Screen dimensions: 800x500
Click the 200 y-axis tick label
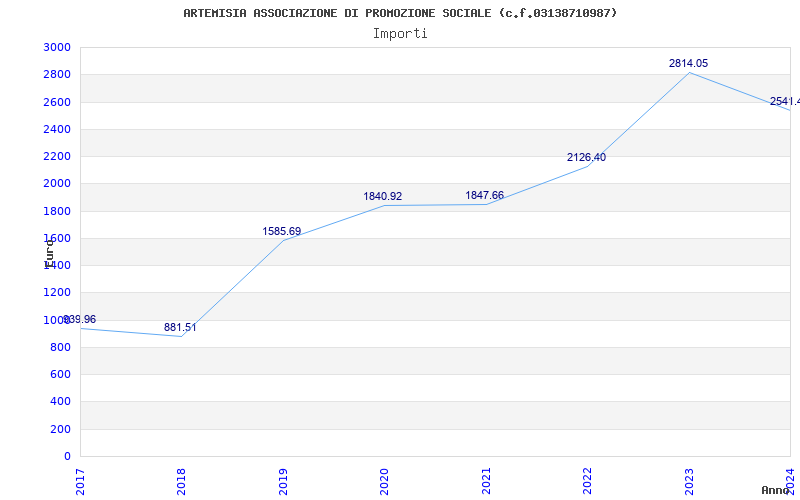(x=60, y=429)
